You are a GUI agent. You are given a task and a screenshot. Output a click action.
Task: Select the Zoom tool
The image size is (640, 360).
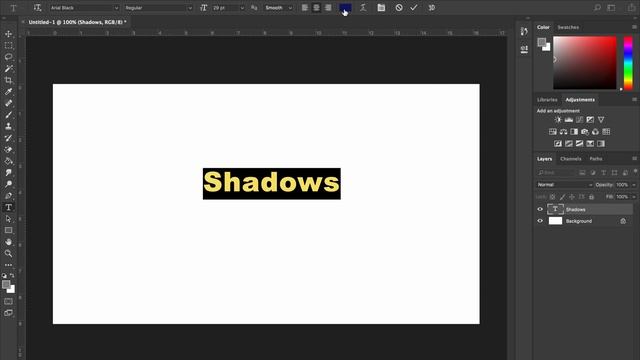[9, 253]
